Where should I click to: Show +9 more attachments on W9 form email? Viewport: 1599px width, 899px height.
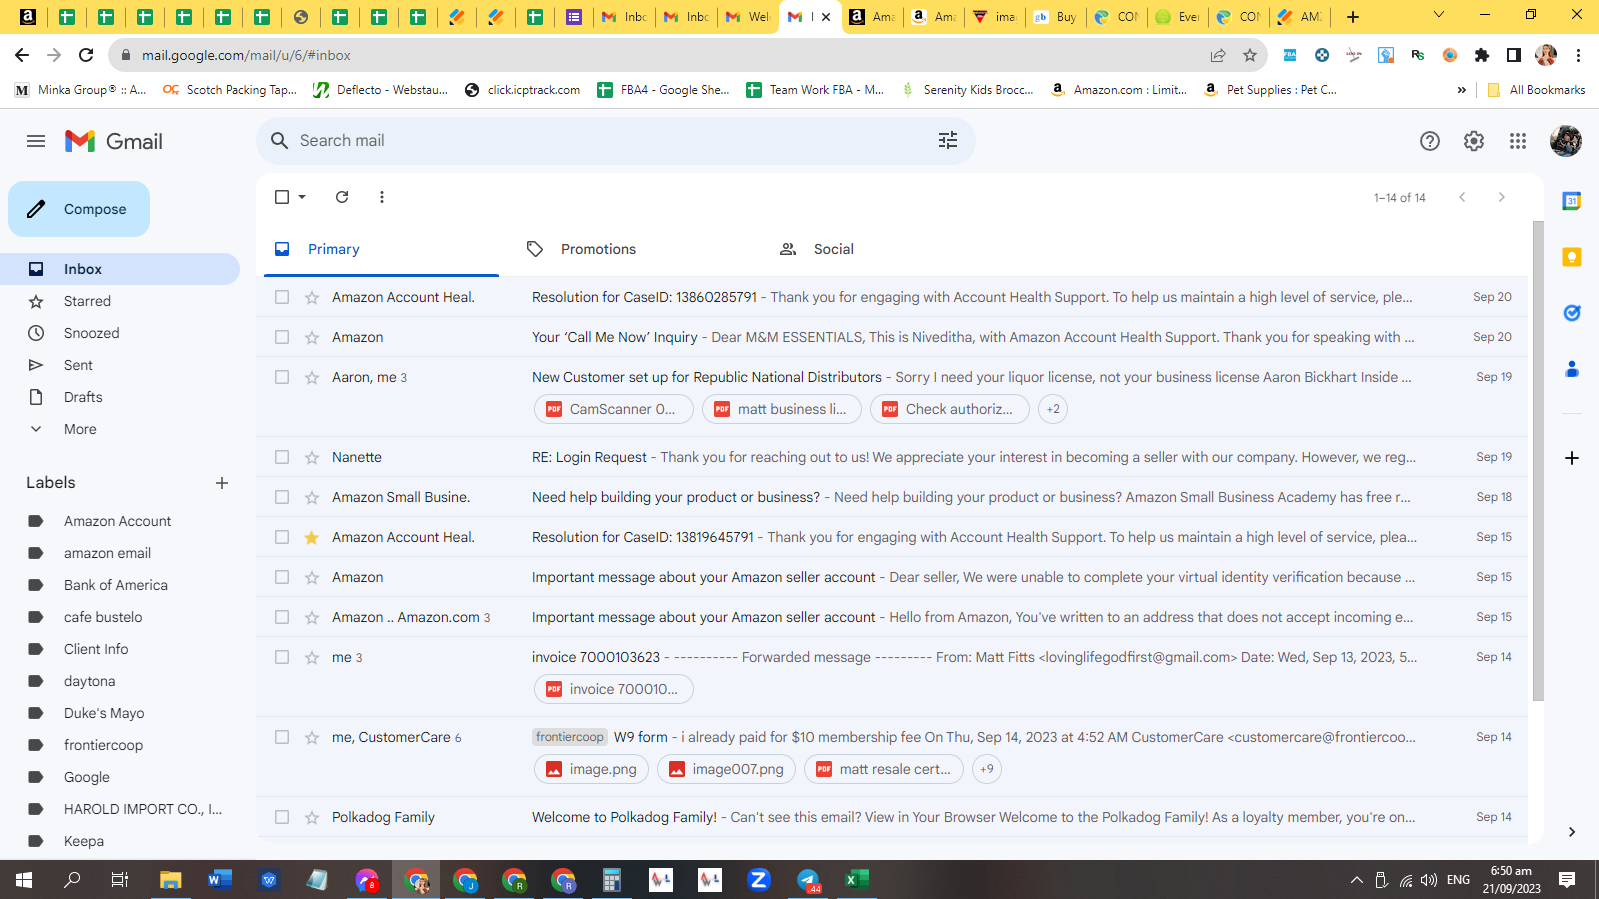(x=987, y=769)
